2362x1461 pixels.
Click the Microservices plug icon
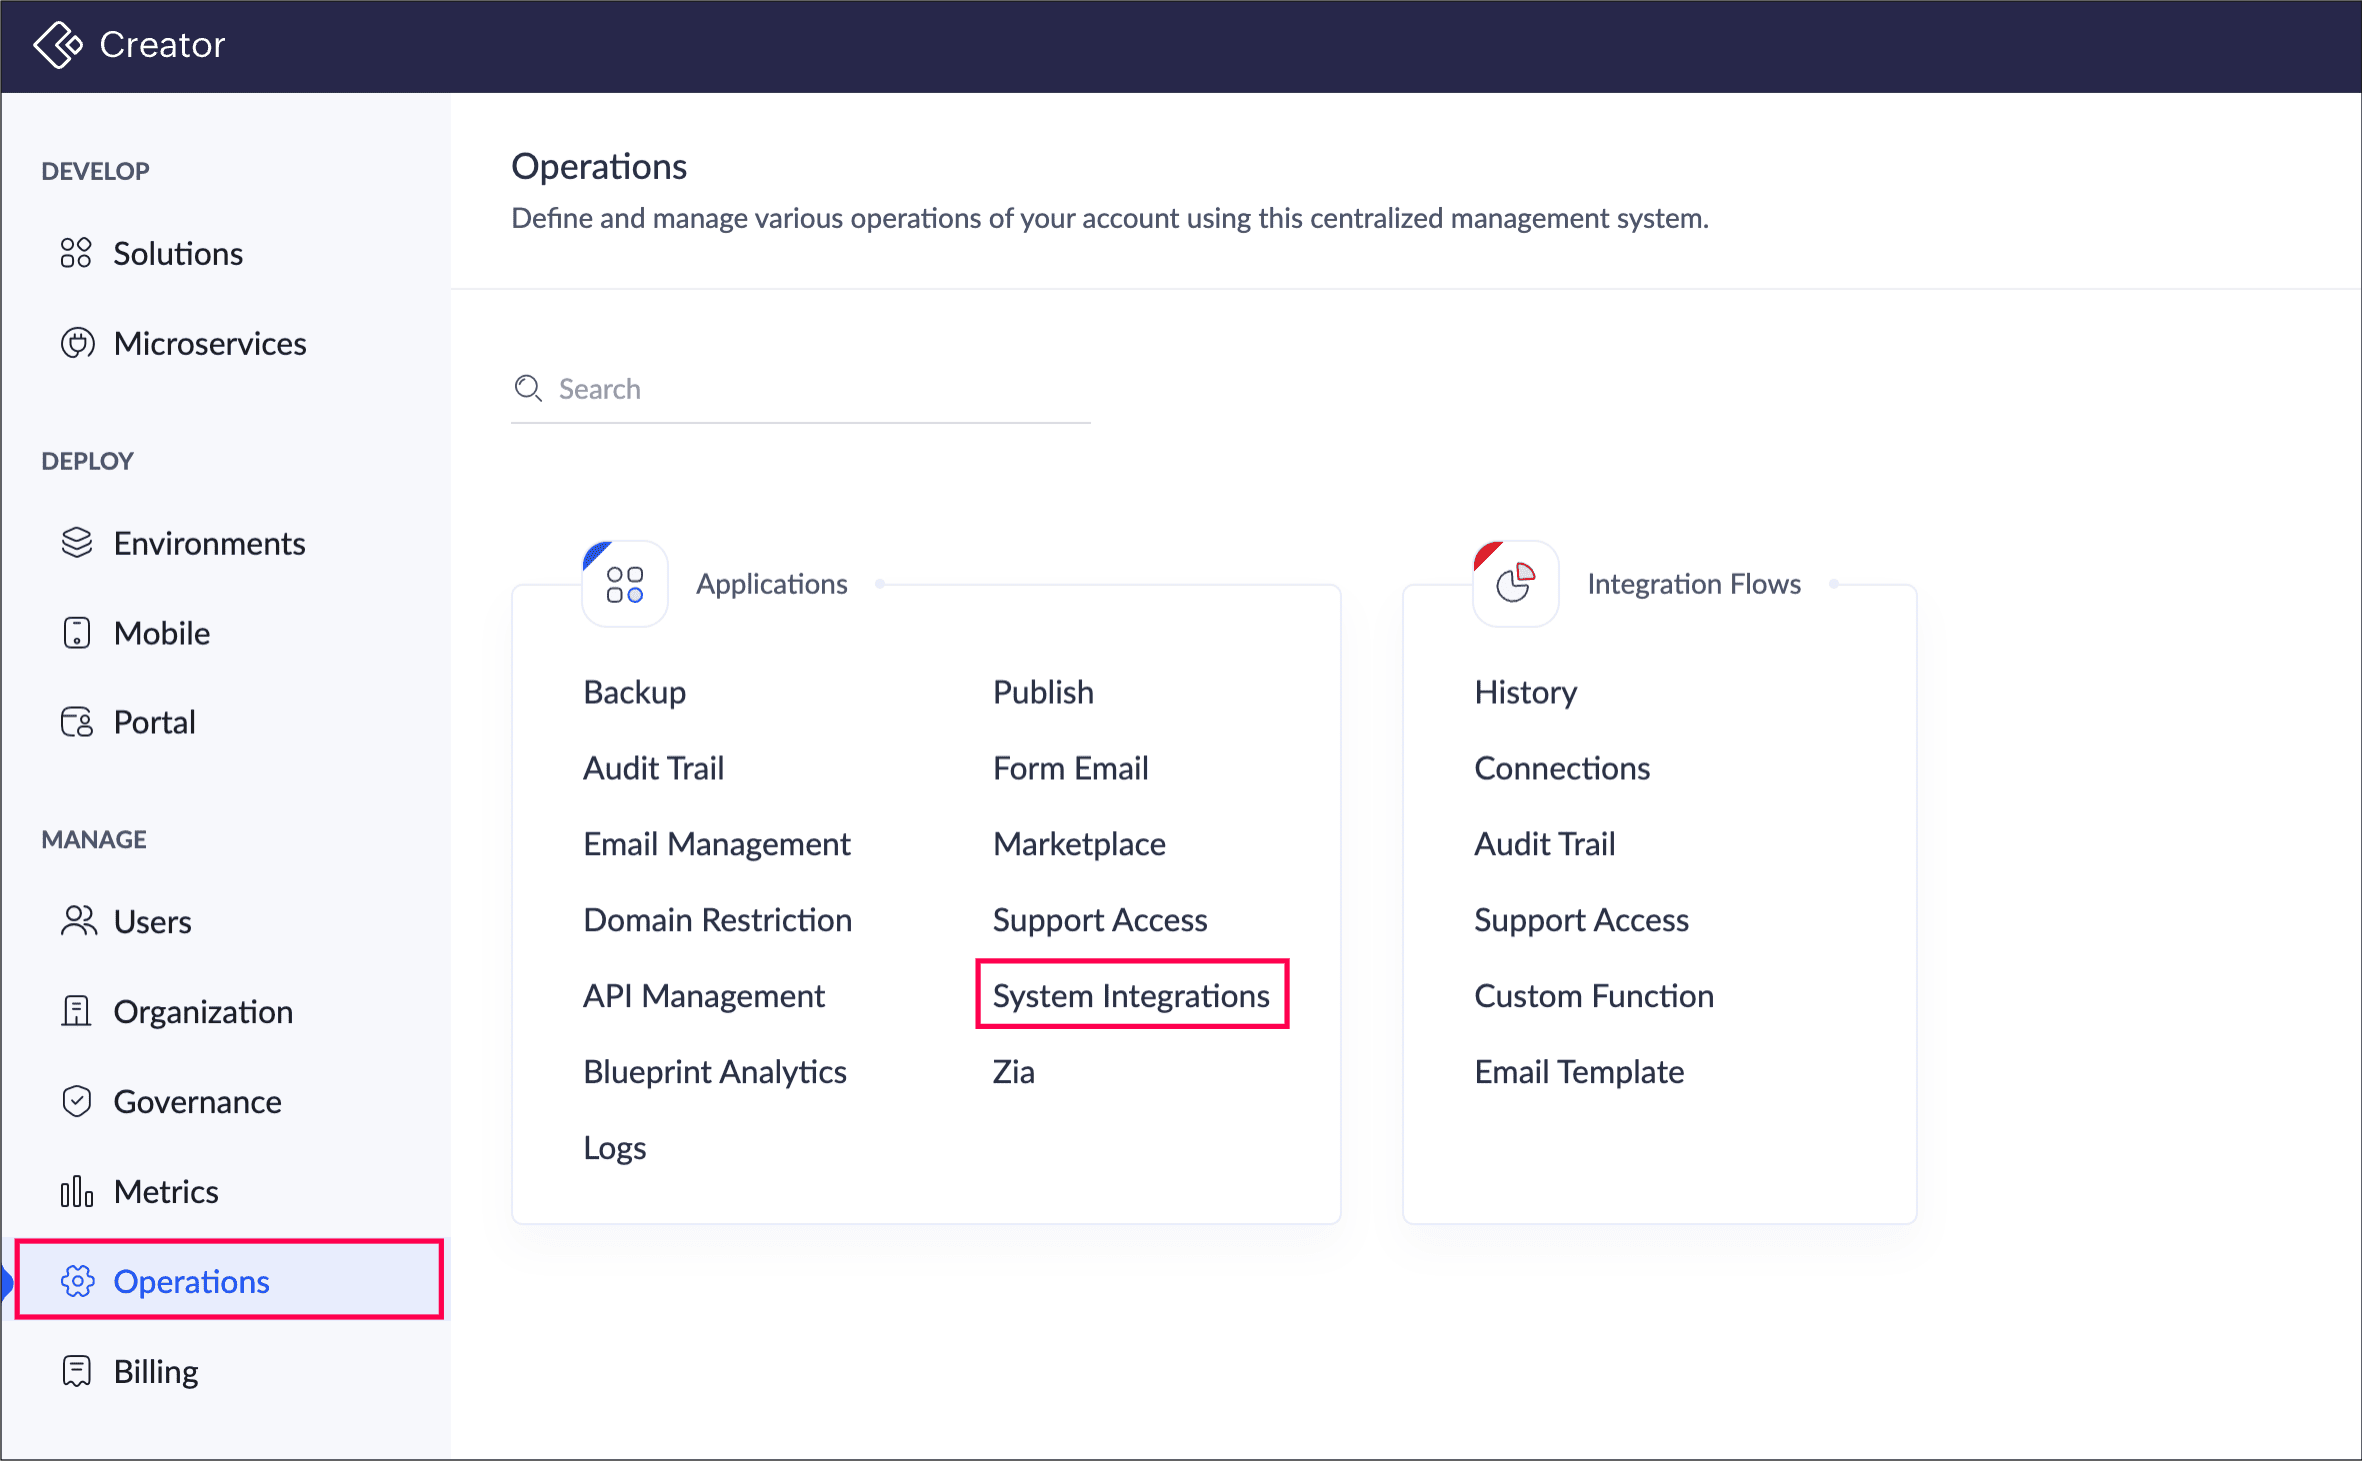(x=77, y=343)
